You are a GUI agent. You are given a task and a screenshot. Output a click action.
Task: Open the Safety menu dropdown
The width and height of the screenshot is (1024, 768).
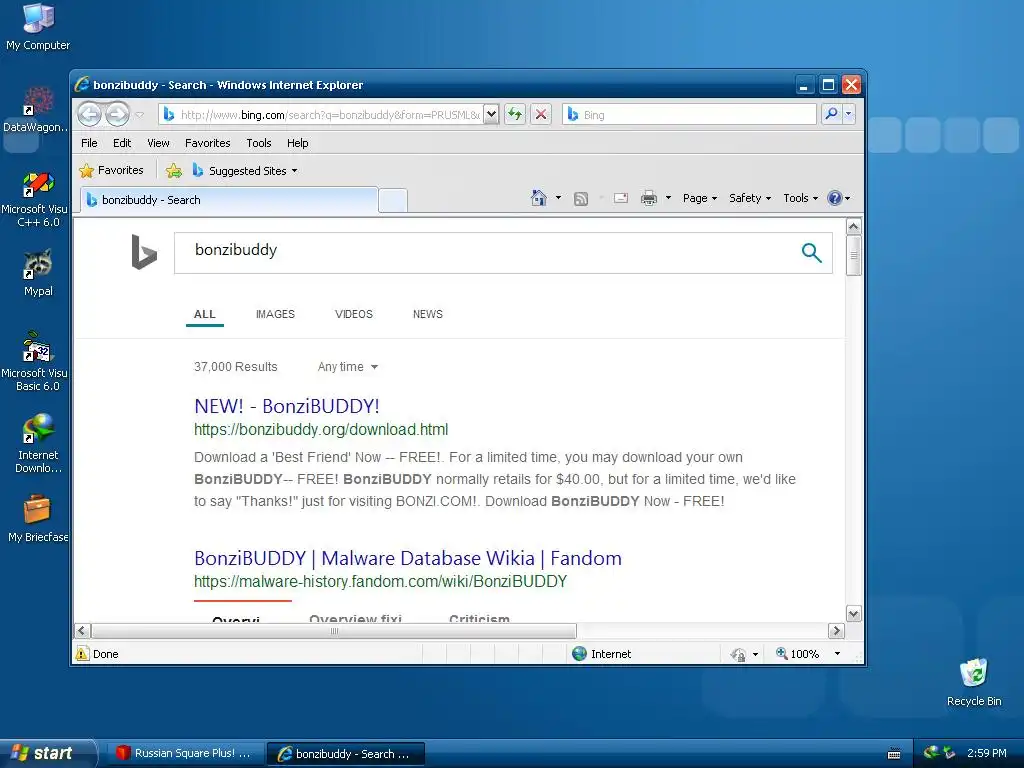point(750,198)
